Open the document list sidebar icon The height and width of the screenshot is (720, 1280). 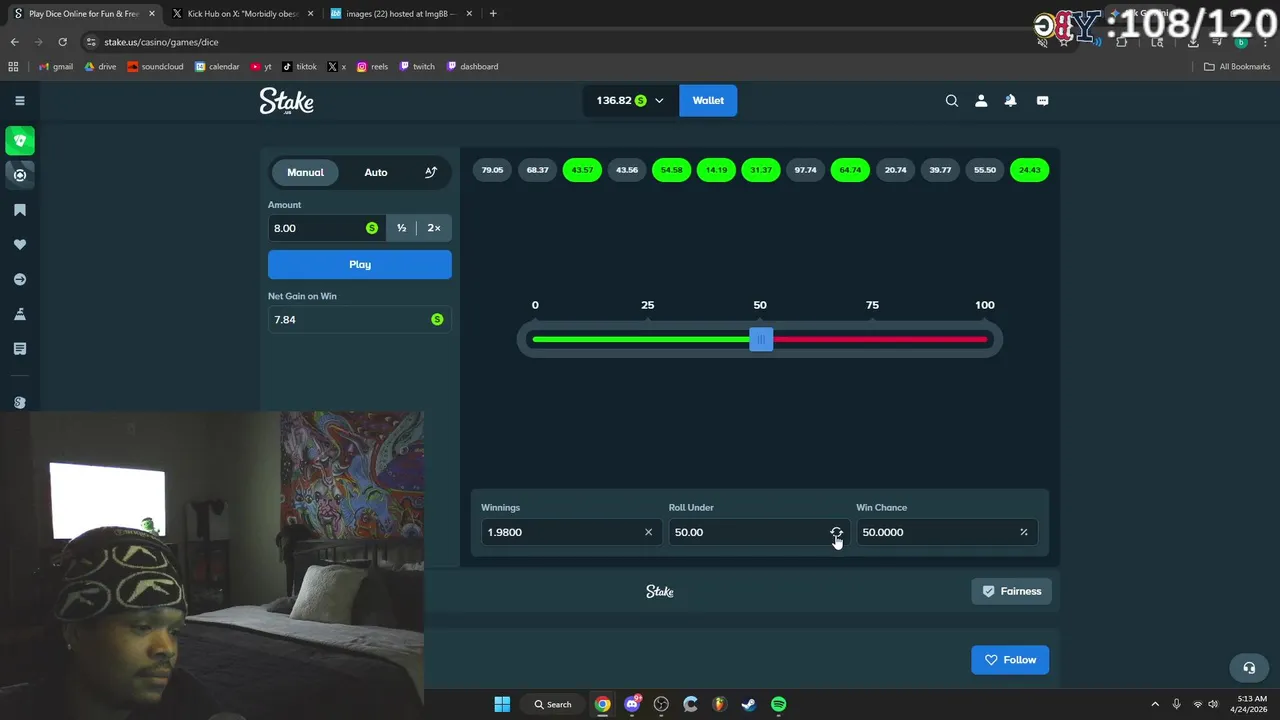click(x=19, y=349)
